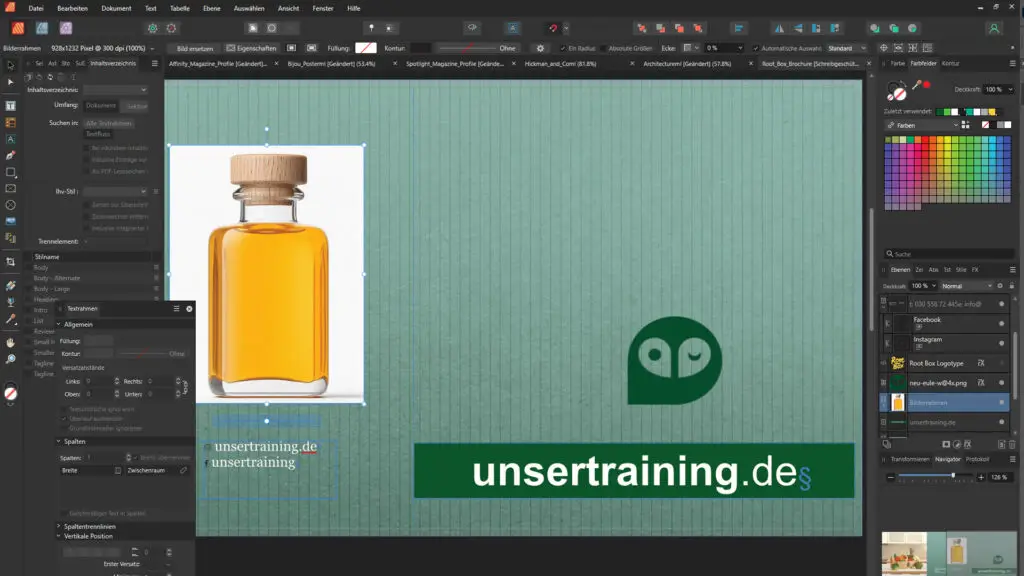Toggle visibility of Facebook layer
Viewport: 1024px width, 576px height.
click(x=1001, y=323)
